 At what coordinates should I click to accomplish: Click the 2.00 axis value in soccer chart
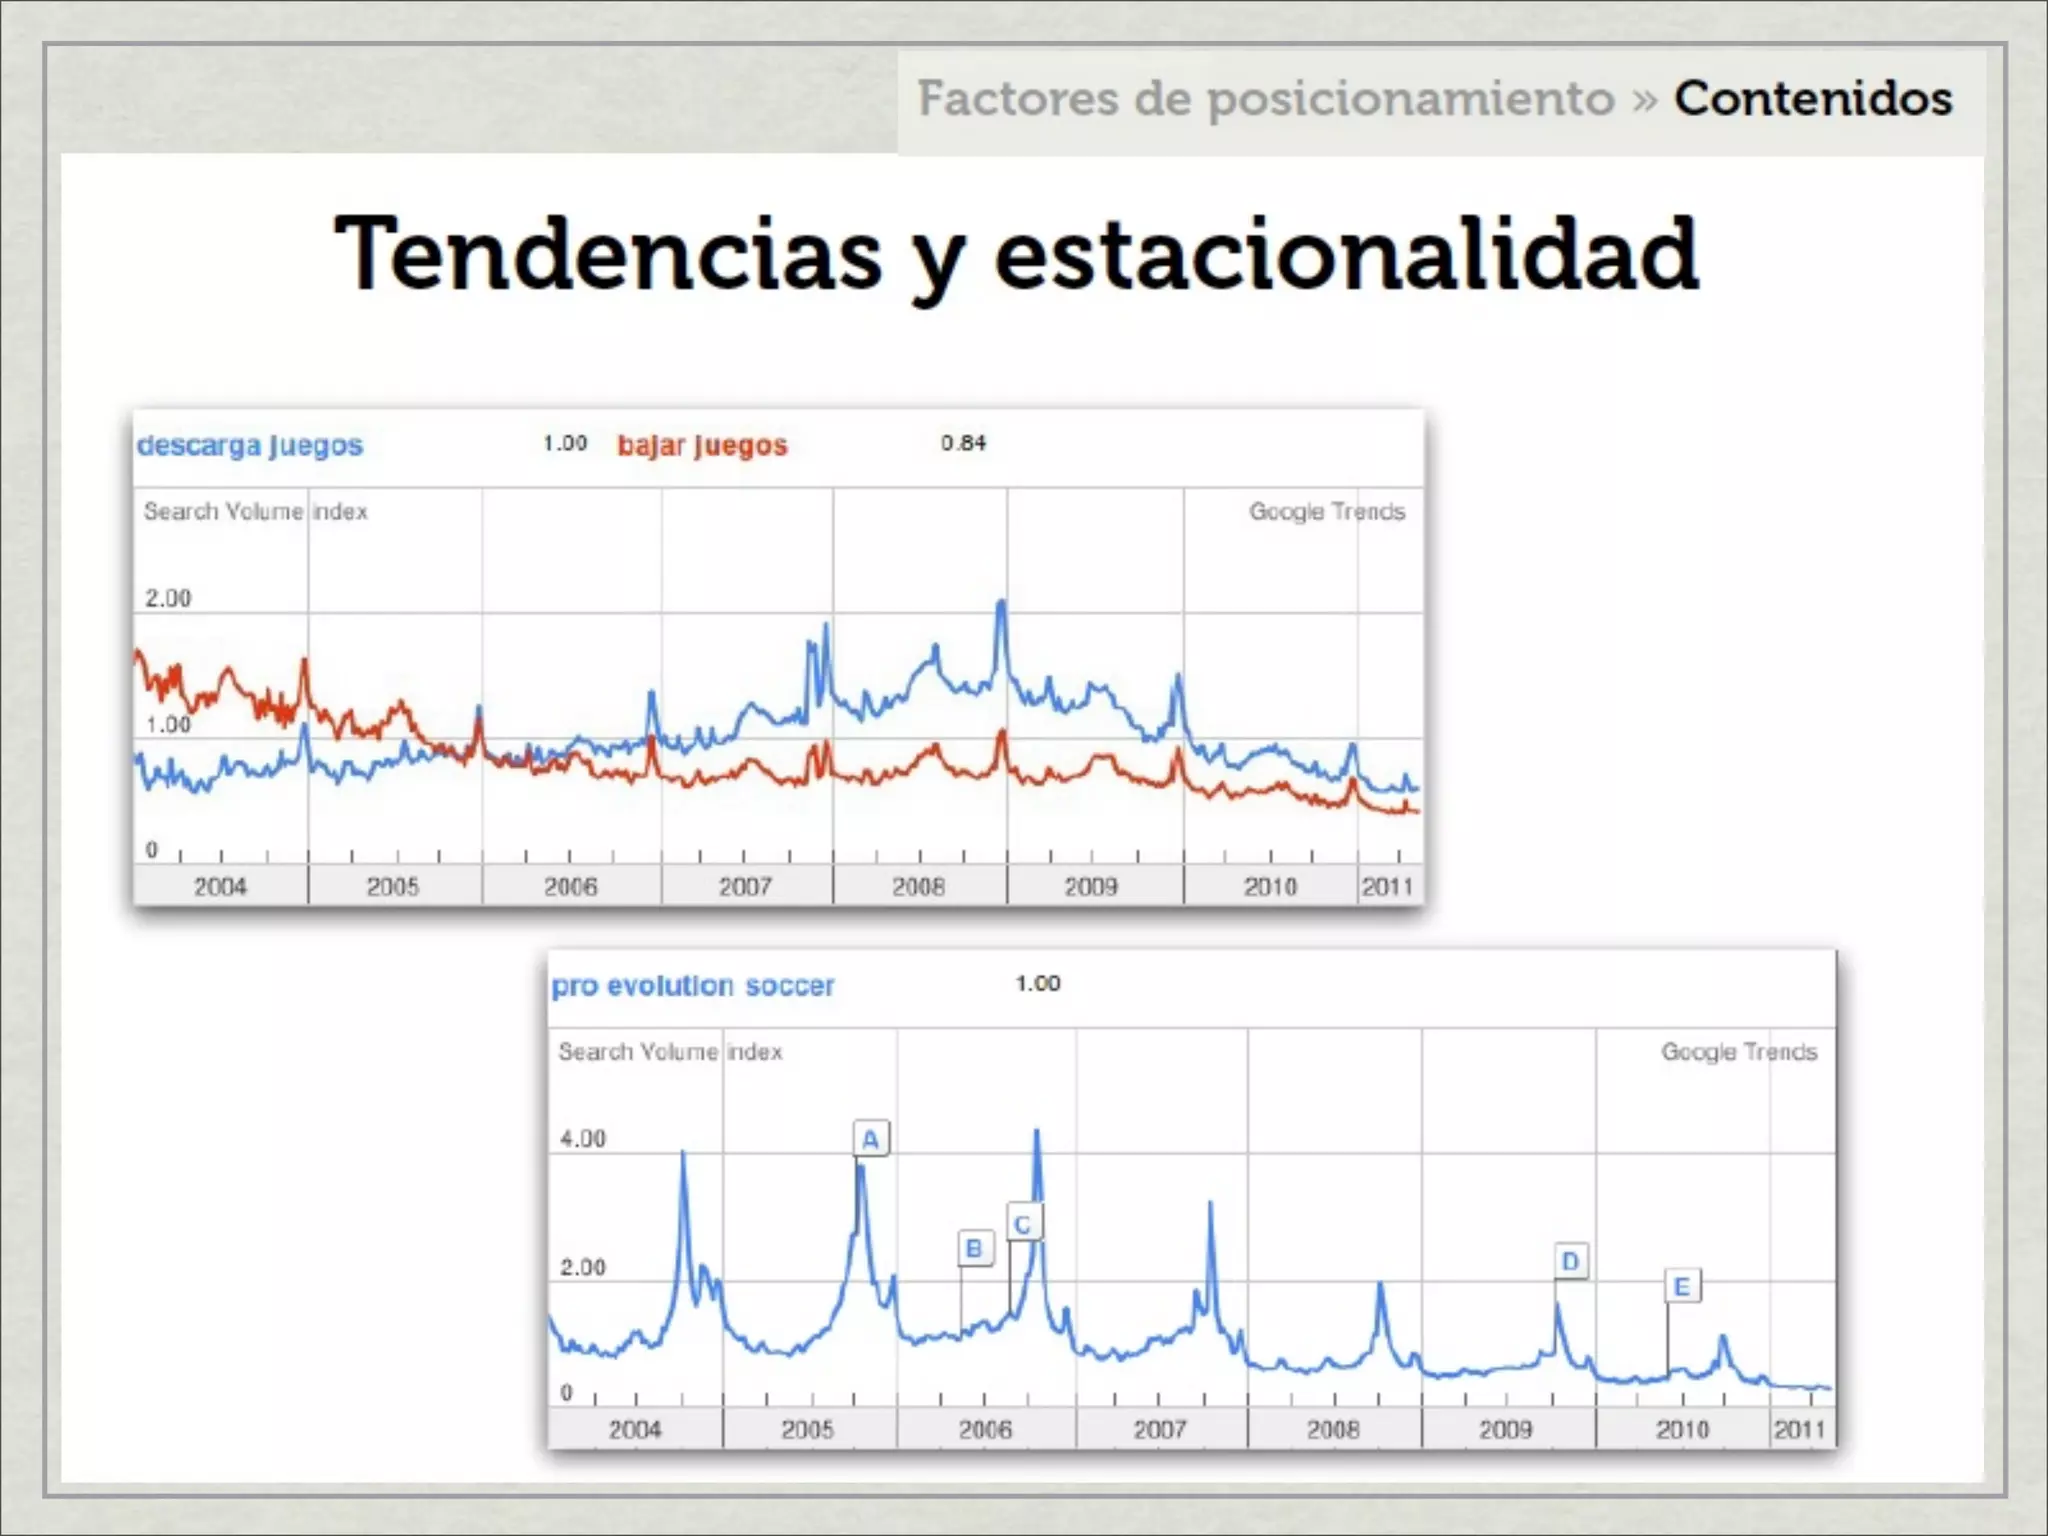point(583,1267)
